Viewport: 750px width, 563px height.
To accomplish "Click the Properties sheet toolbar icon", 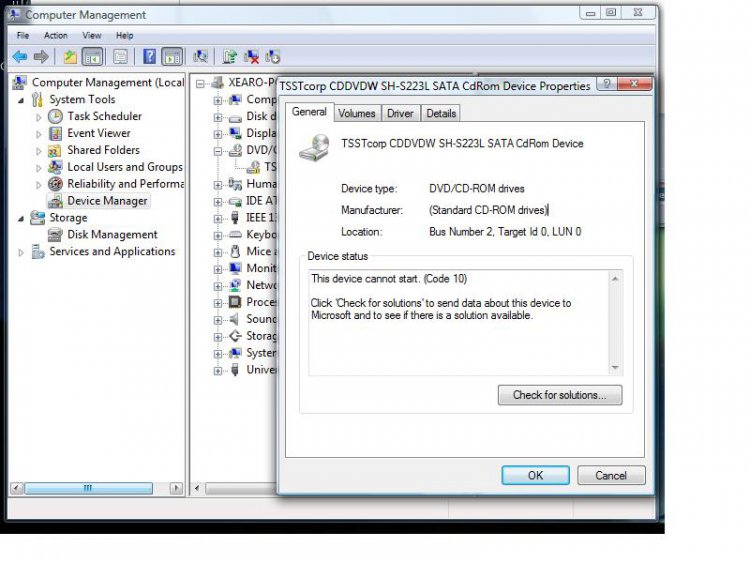I will (x=121, y=57).
